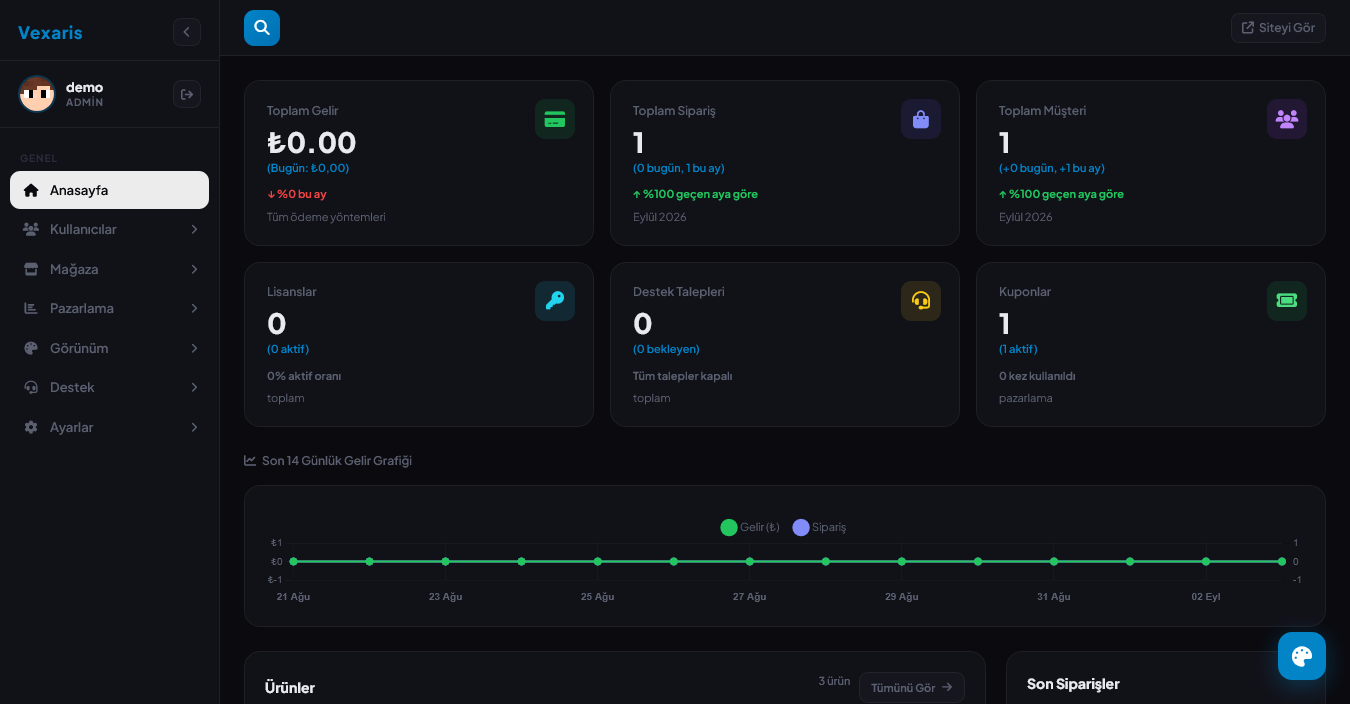1350x704 pixels.
Task: Open Mağaza sidebar item
Action: (x=110, y=269)
